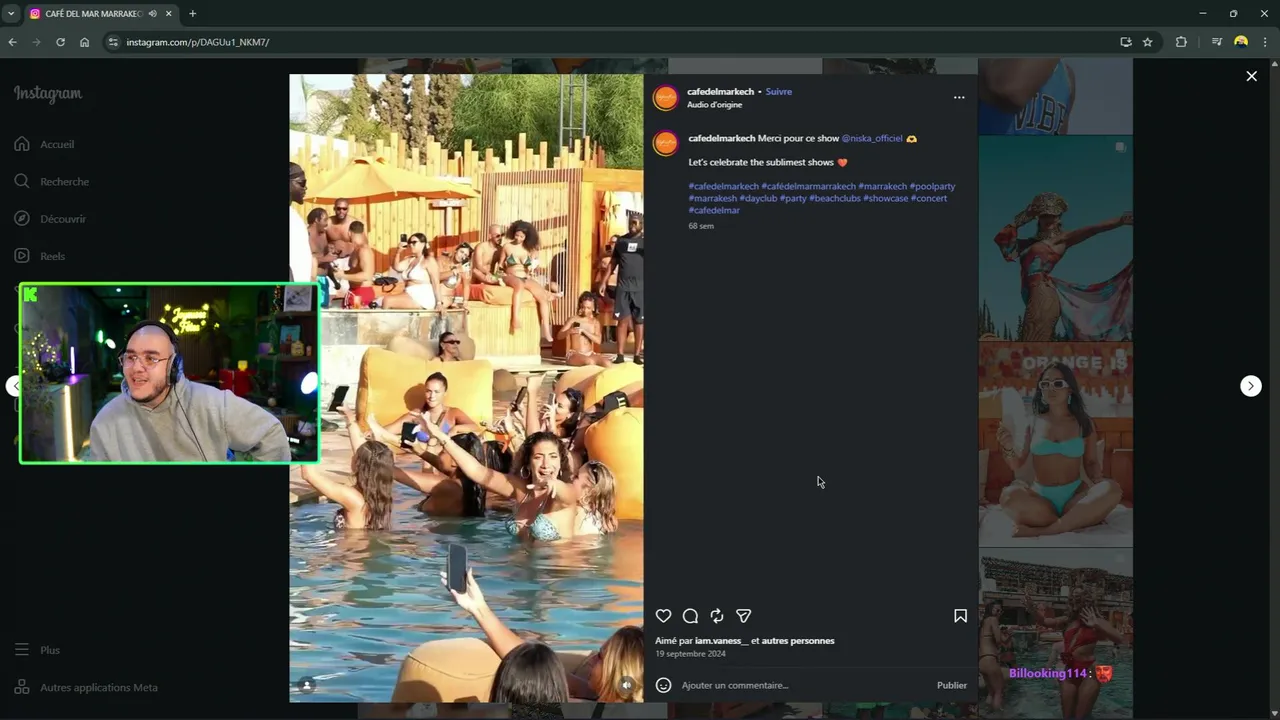Image resolution: width=1280 pixels, height=720 pixels.
Task: View autres personnes who liked
Action: (x=798, y=641)
